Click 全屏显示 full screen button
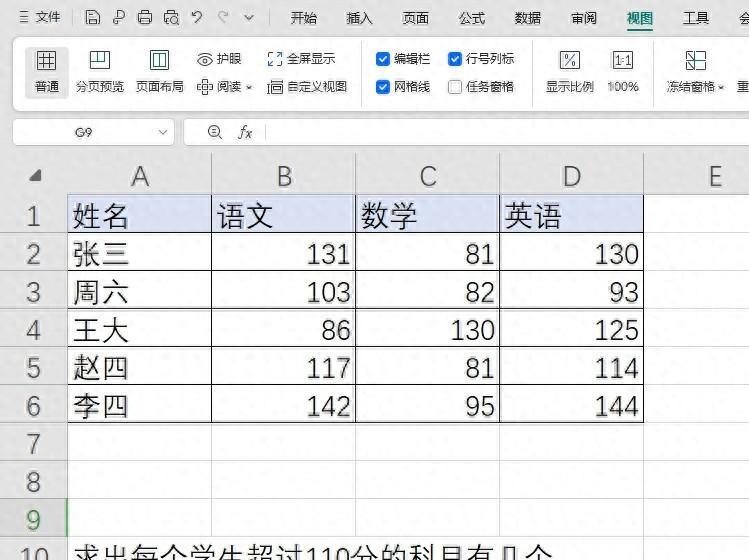This screenshot has width=749, height=560. coord(301,59)
